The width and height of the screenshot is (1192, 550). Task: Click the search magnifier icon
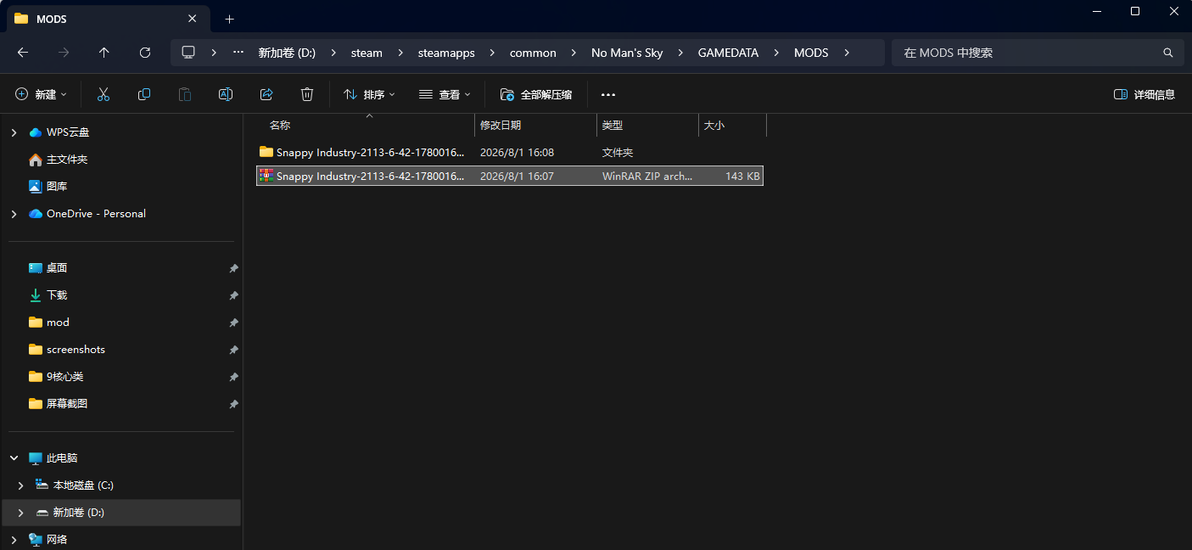[x=1168, y=52]
